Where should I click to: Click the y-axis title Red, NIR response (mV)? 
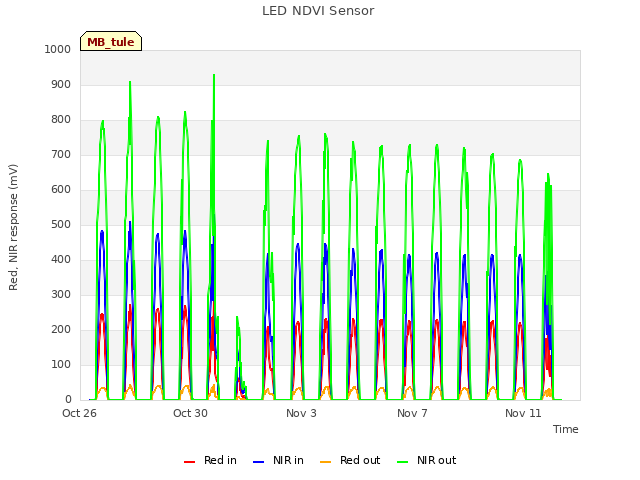pyautogui.click(x=13, y=227)
